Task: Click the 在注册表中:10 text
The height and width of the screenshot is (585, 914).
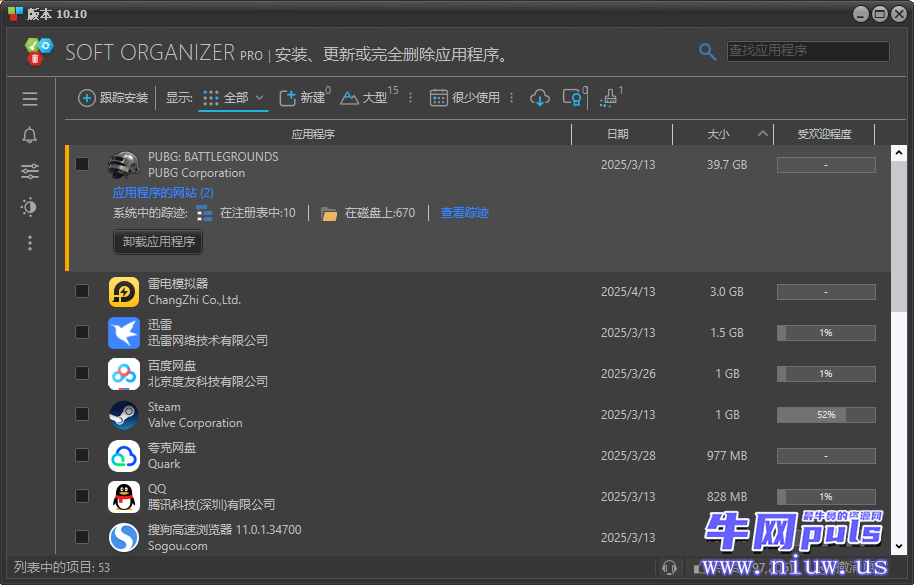Action: (x=258, y=213)
